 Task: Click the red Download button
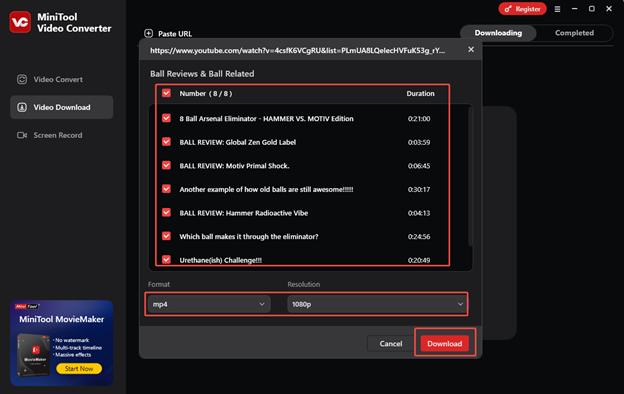tap(445, 343)
